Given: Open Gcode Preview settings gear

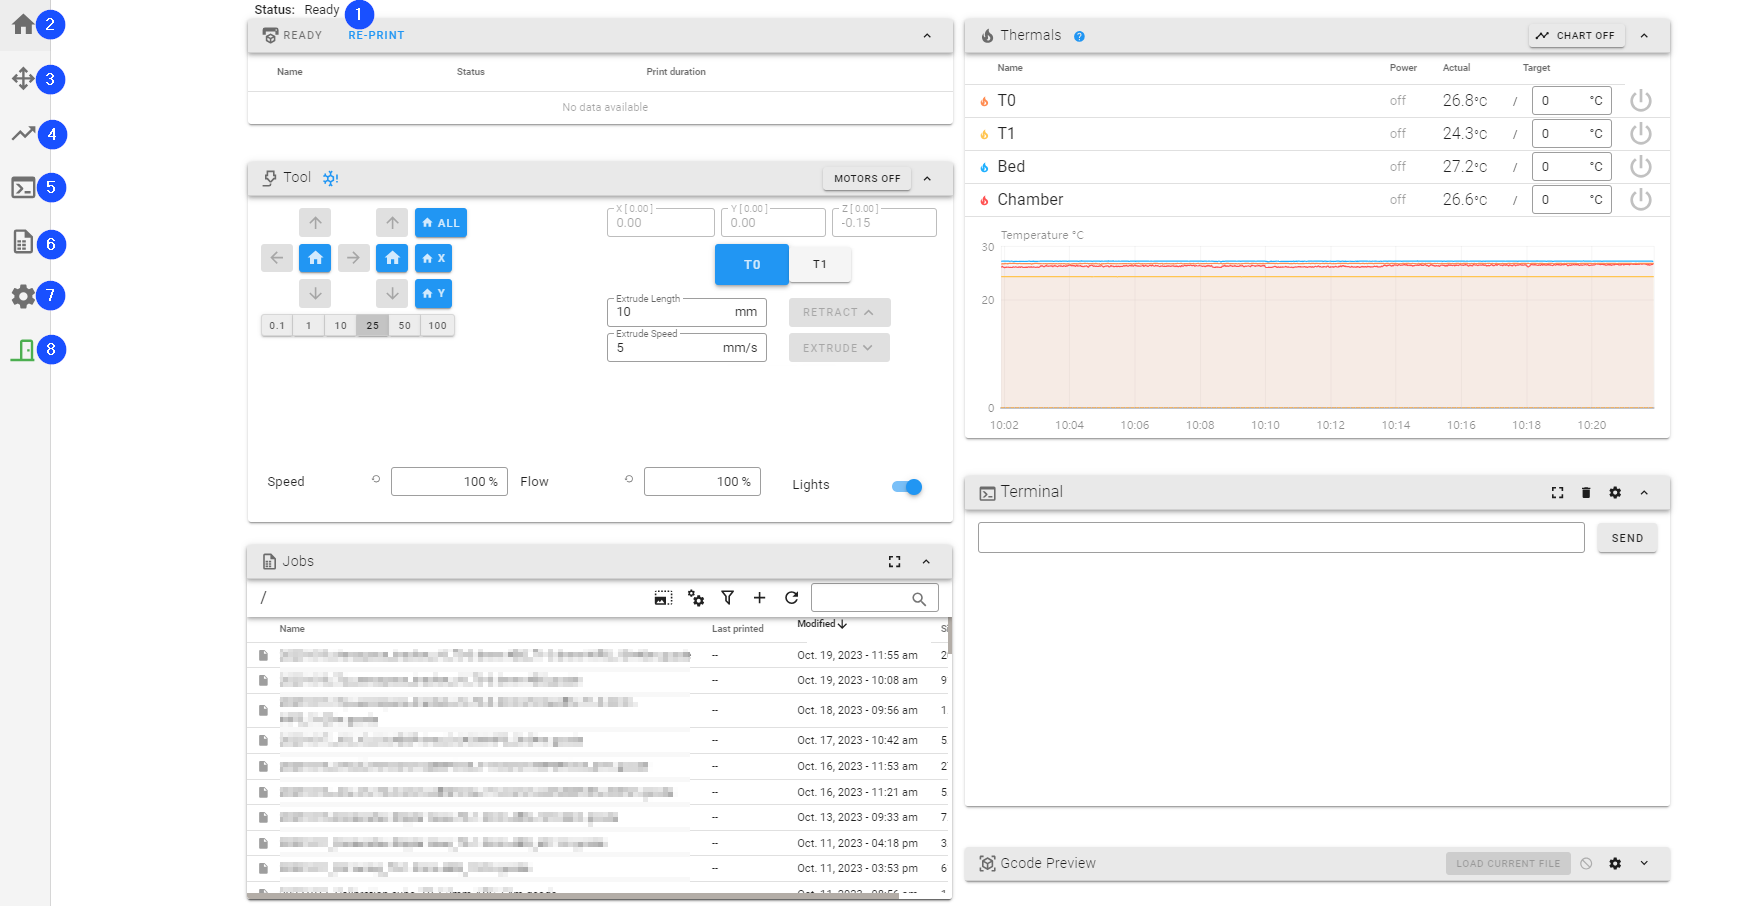Looking at the screenshot, I should [x=1614, y=863].
